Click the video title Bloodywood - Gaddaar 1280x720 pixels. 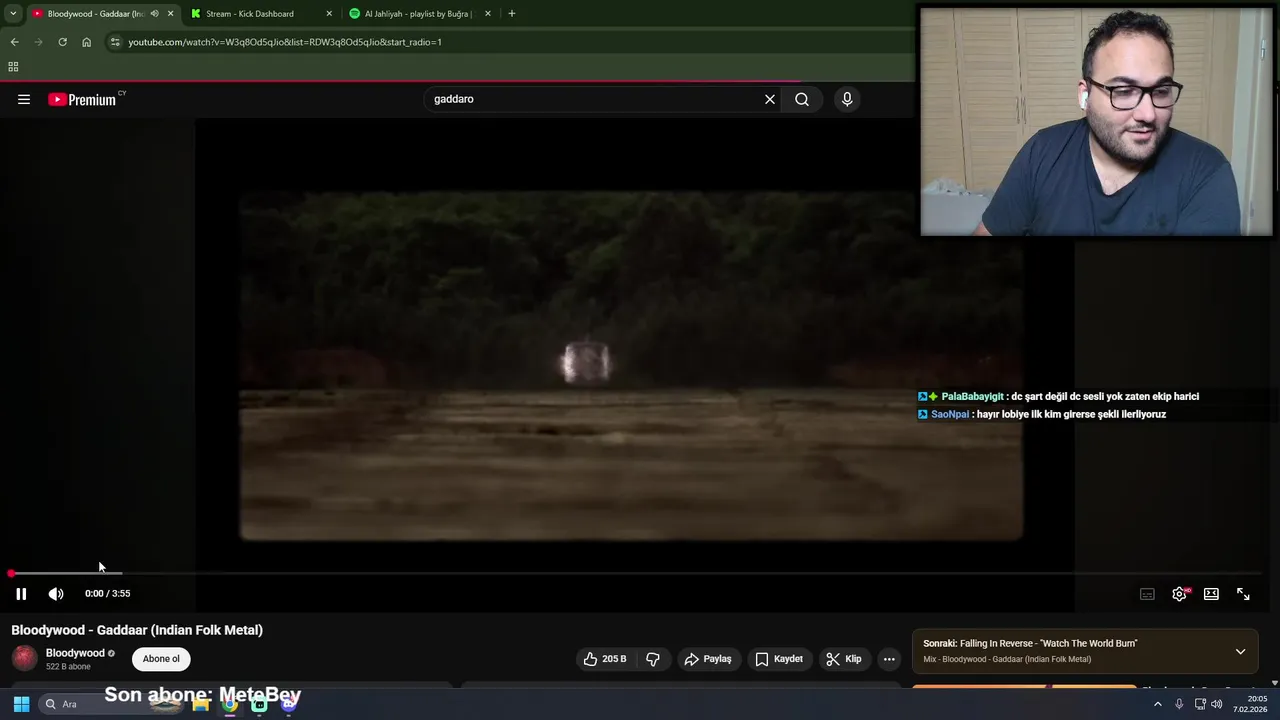tap(137, 630)
